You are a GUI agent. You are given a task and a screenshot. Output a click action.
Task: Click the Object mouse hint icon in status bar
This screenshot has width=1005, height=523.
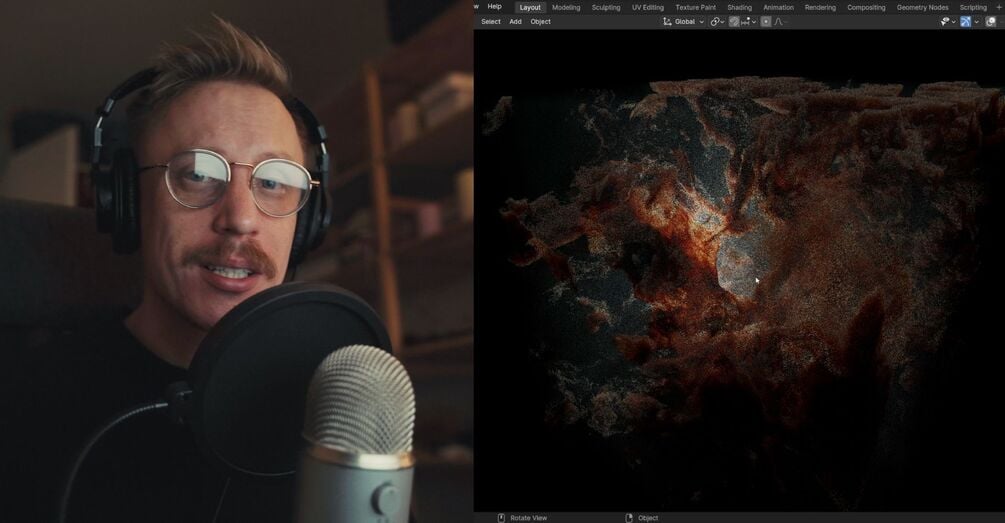click(629, 518)
